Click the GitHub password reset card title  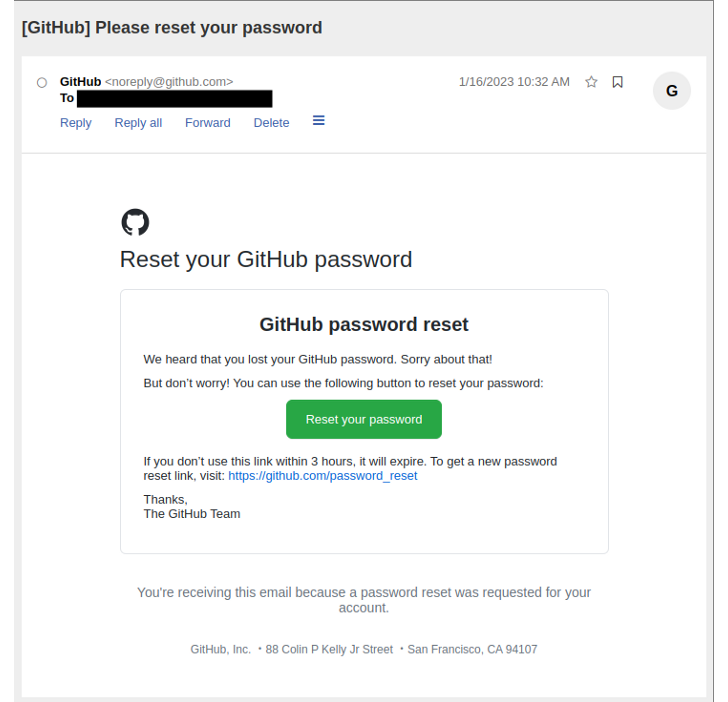coord(364,324)
